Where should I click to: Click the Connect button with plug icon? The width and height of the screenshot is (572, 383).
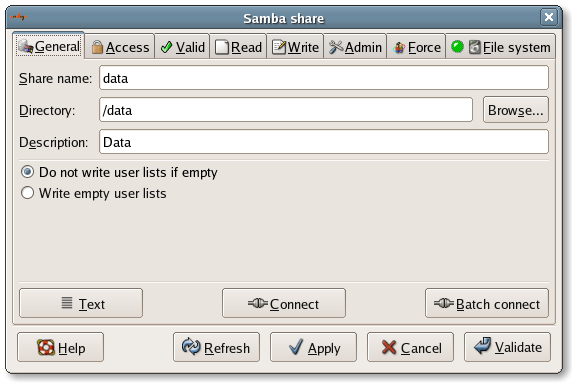click(x=284, y=303)
